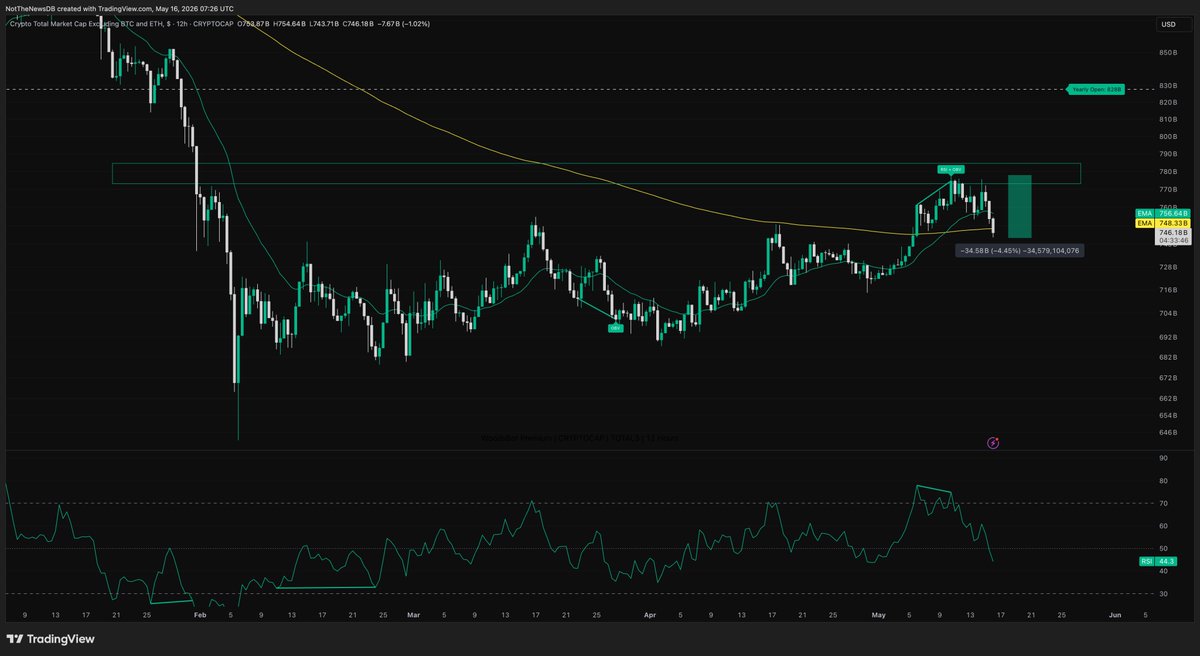Click 728 B on the price axis
Viewport: 1200px width, 656px height.
pyautogui.click(x=1168, y=268)
